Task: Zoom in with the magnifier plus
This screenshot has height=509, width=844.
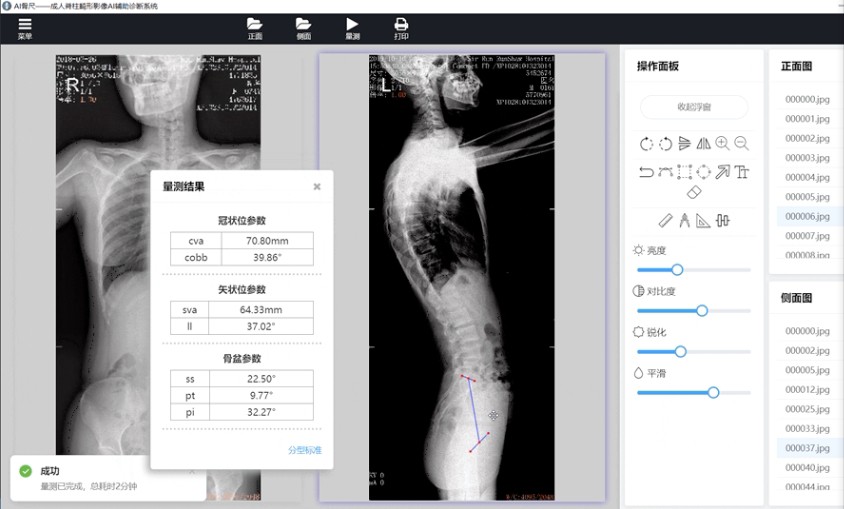Action: (x=722, y=143)
